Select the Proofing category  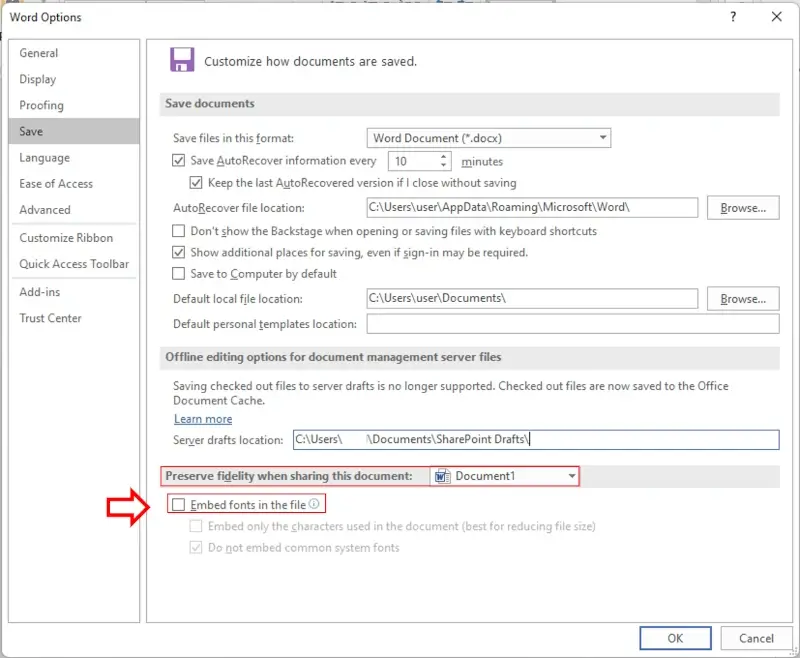[74, 105]
